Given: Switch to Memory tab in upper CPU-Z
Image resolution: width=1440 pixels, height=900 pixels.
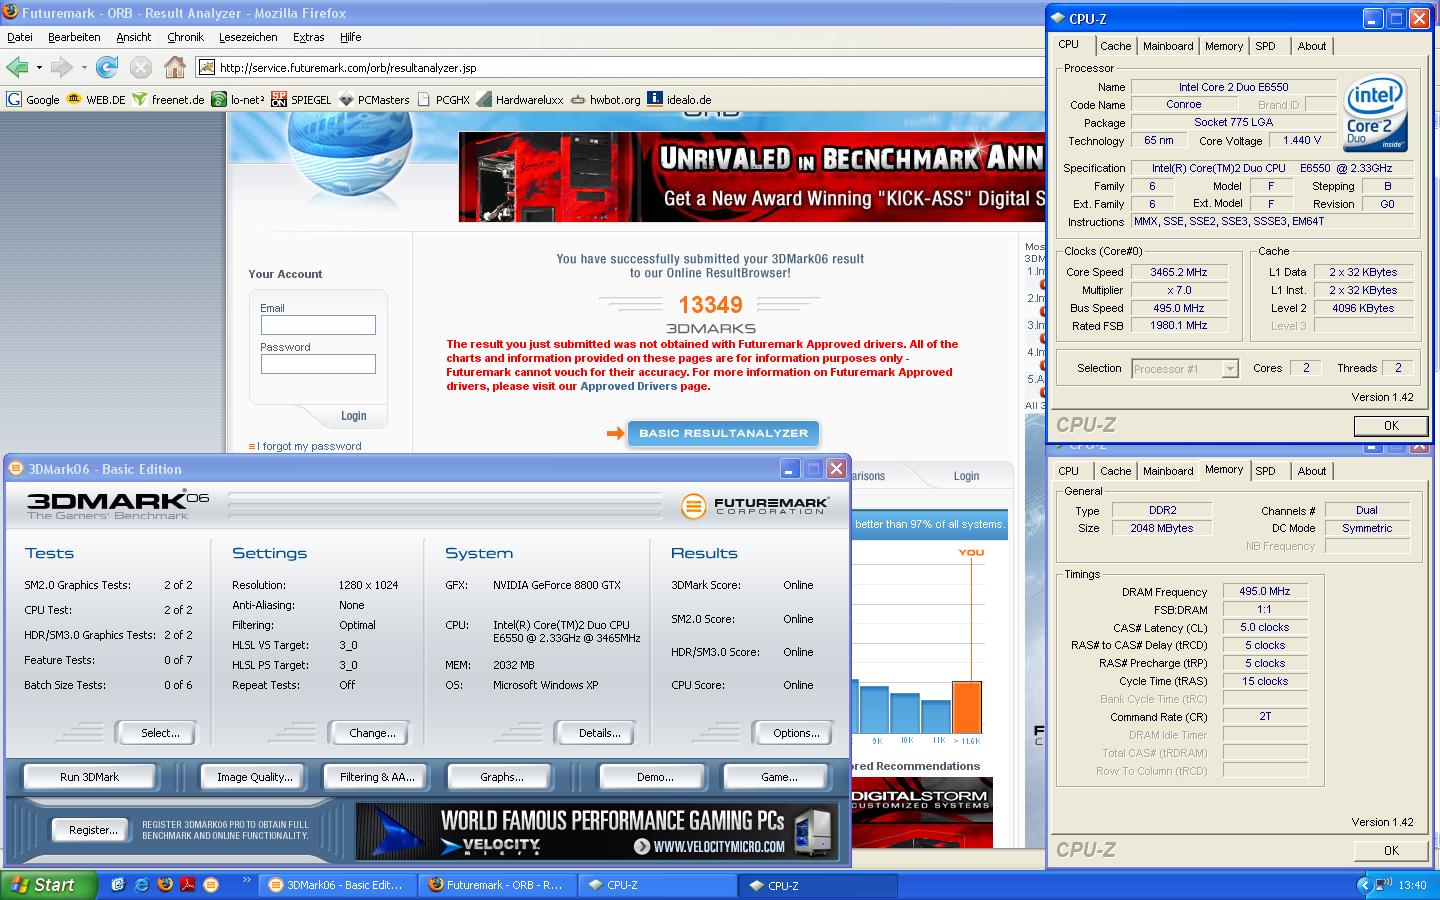Looking at the screenshot, I should 1224,46.
